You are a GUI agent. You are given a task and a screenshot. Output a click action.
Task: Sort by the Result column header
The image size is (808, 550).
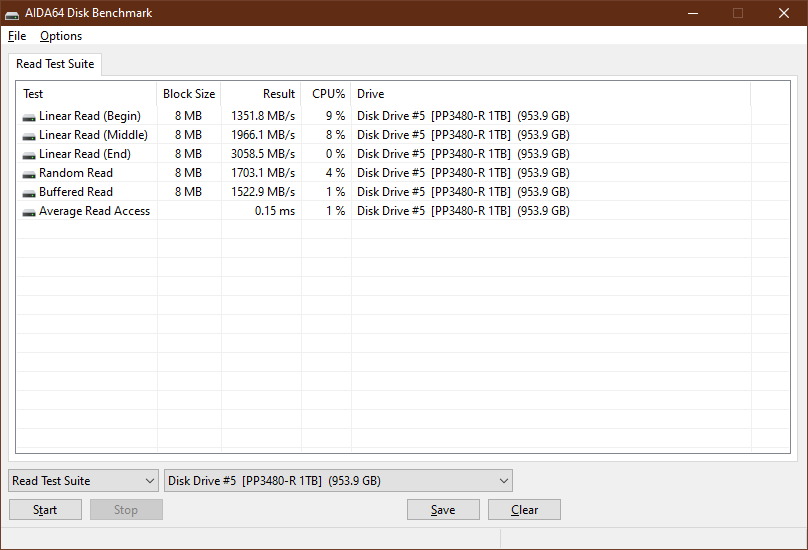pos(261,94)
